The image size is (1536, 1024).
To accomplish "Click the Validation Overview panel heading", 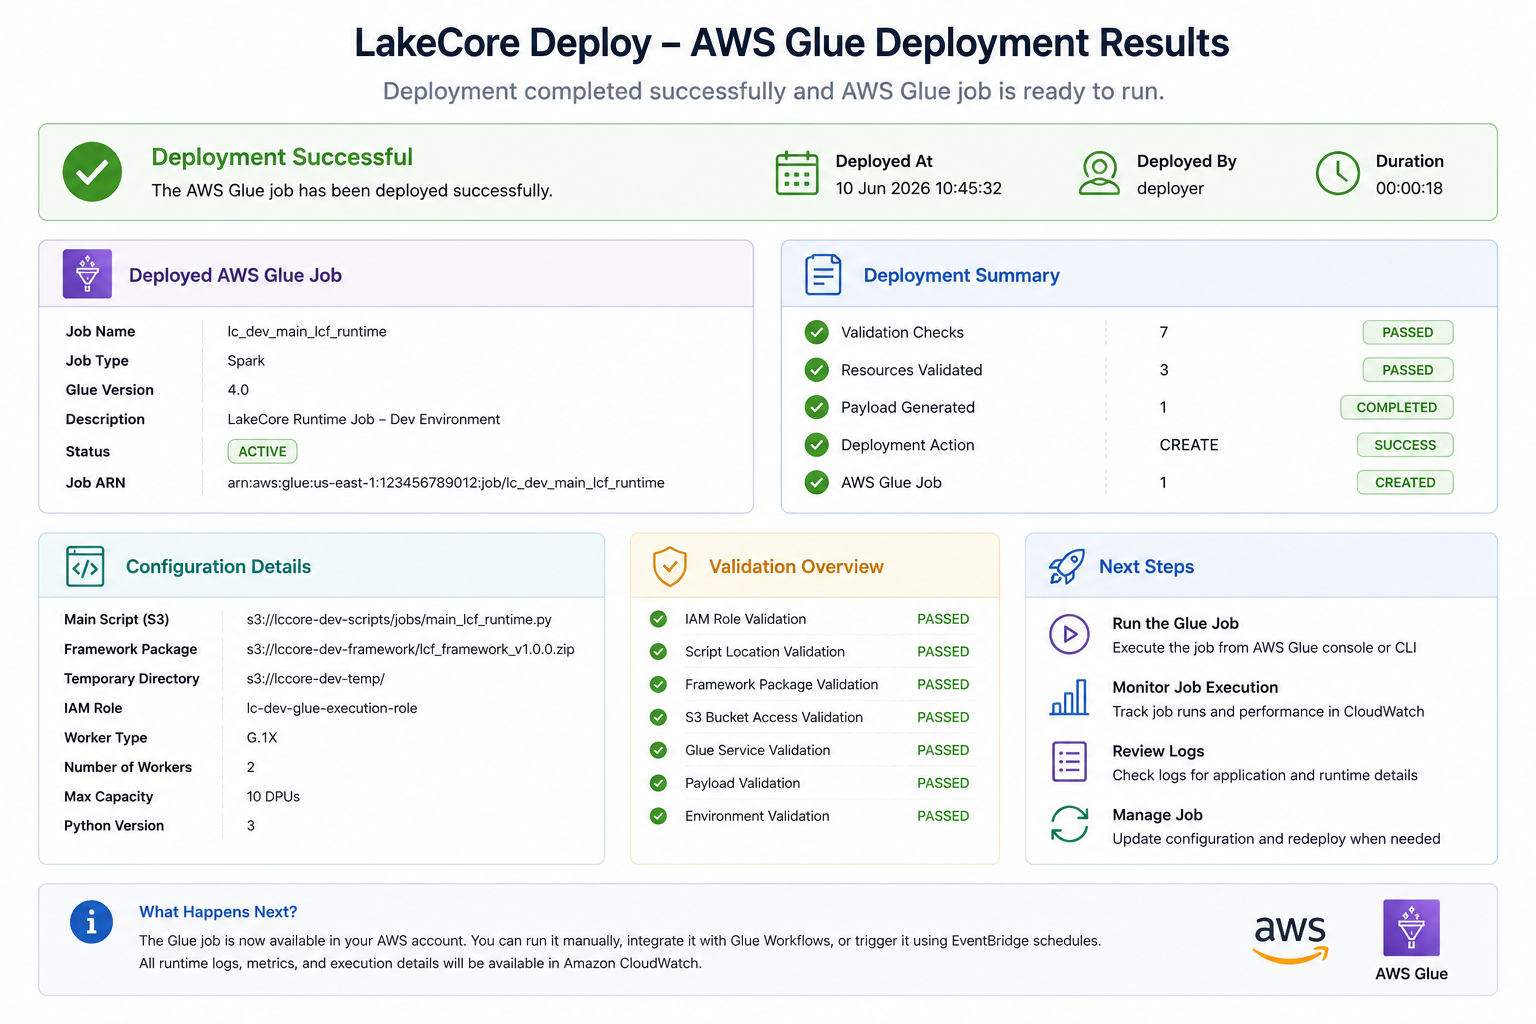I will coord(796,567).
